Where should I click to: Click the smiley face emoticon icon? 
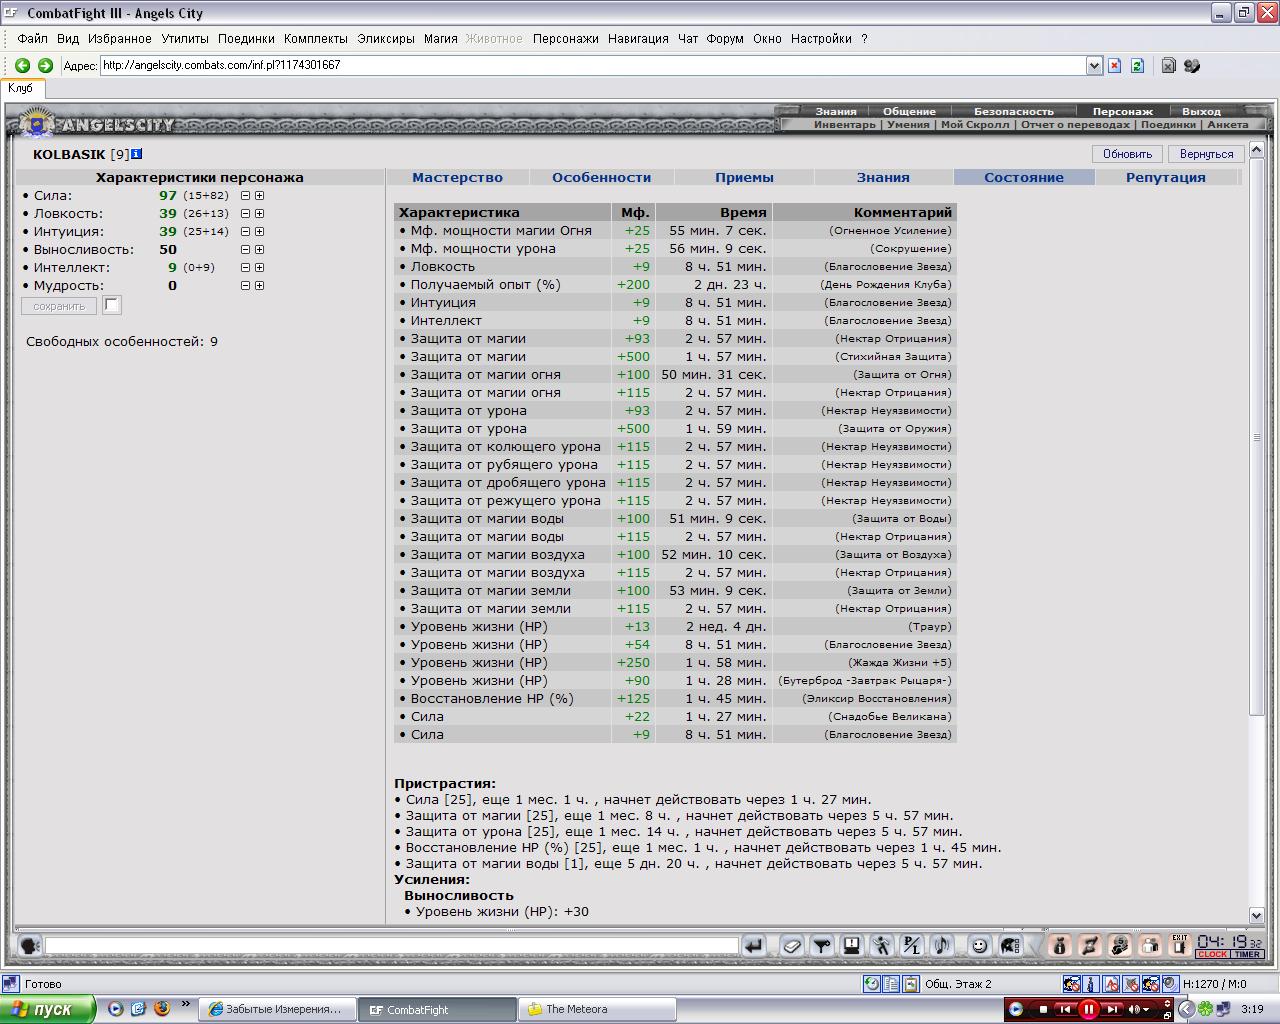tap(979, 945)
